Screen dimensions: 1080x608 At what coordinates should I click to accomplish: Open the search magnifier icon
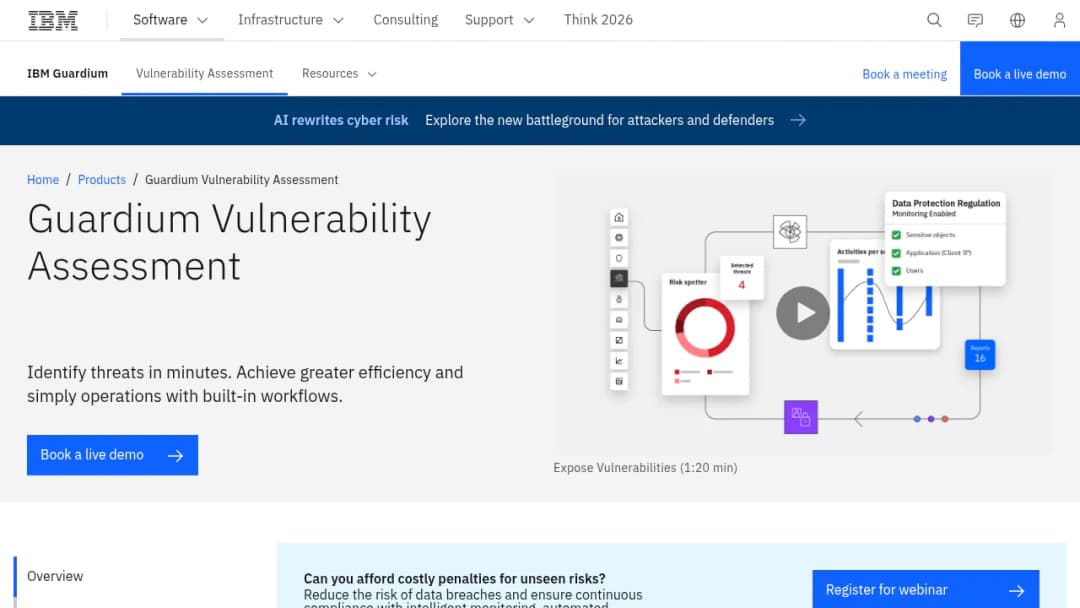click(x=934, y=20)
